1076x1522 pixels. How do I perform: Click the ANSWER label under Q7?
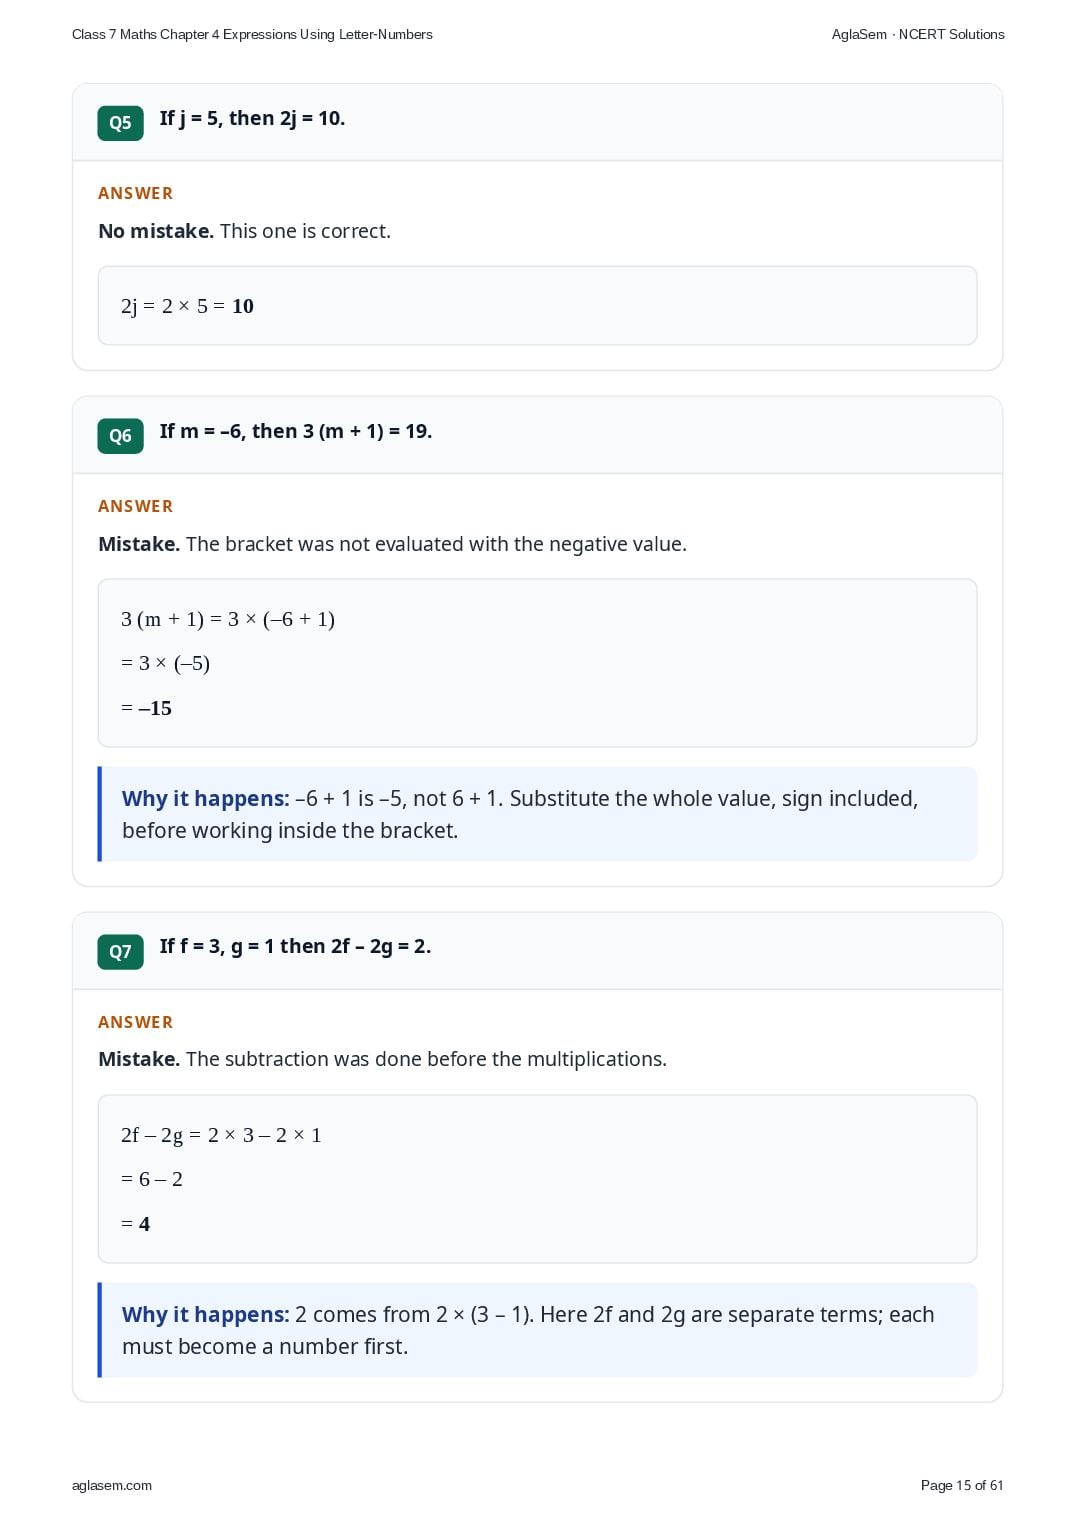pos(135,1022)
